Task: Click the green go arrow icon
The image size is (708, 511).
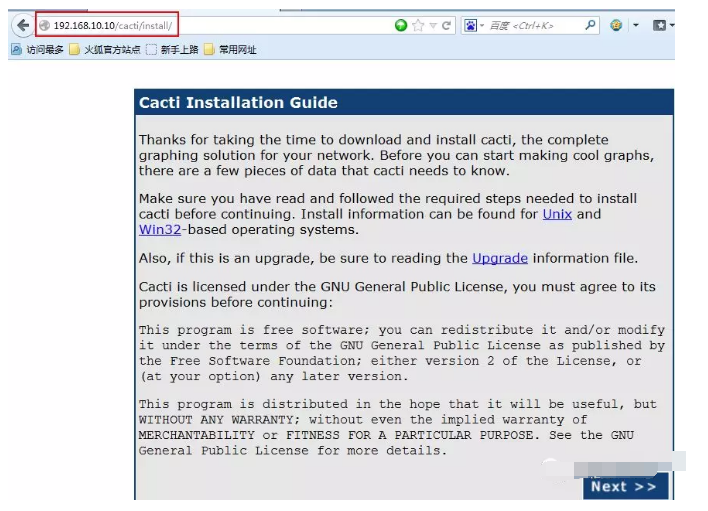Action: pos(401,25)
